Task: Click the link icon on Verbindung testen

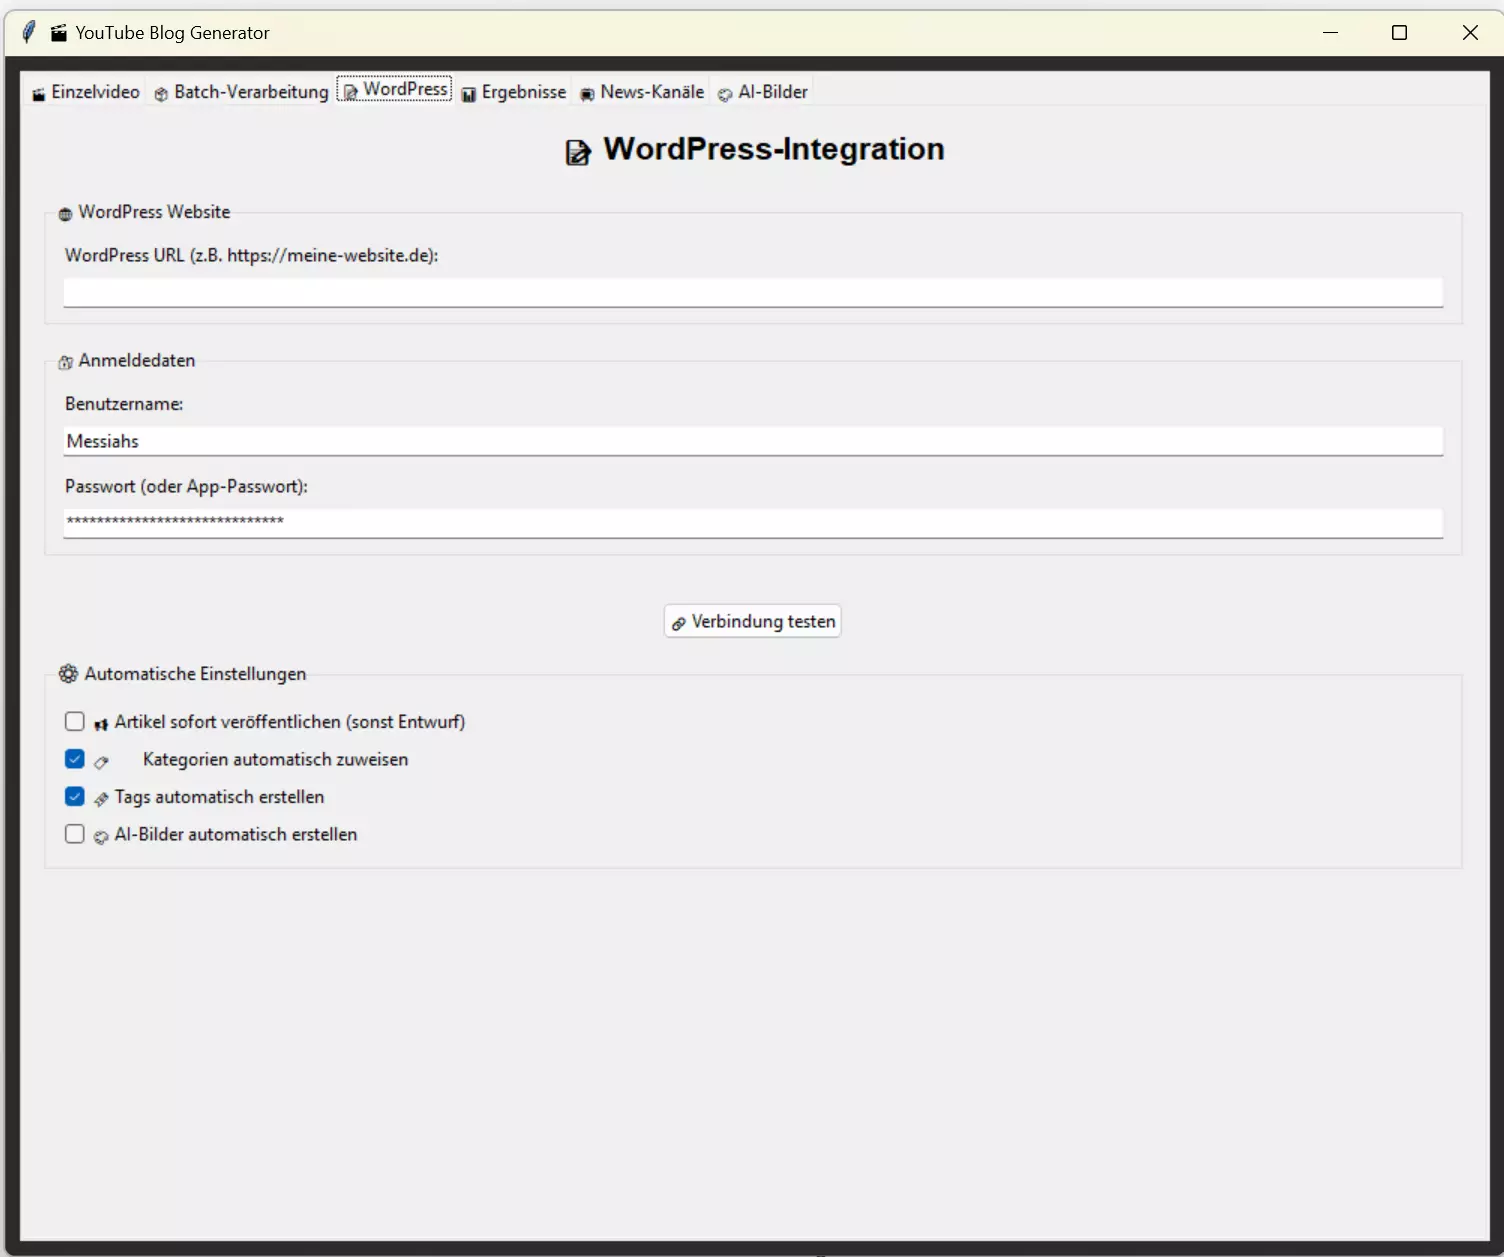Action: pyautogui.click(x=678, y=623)
